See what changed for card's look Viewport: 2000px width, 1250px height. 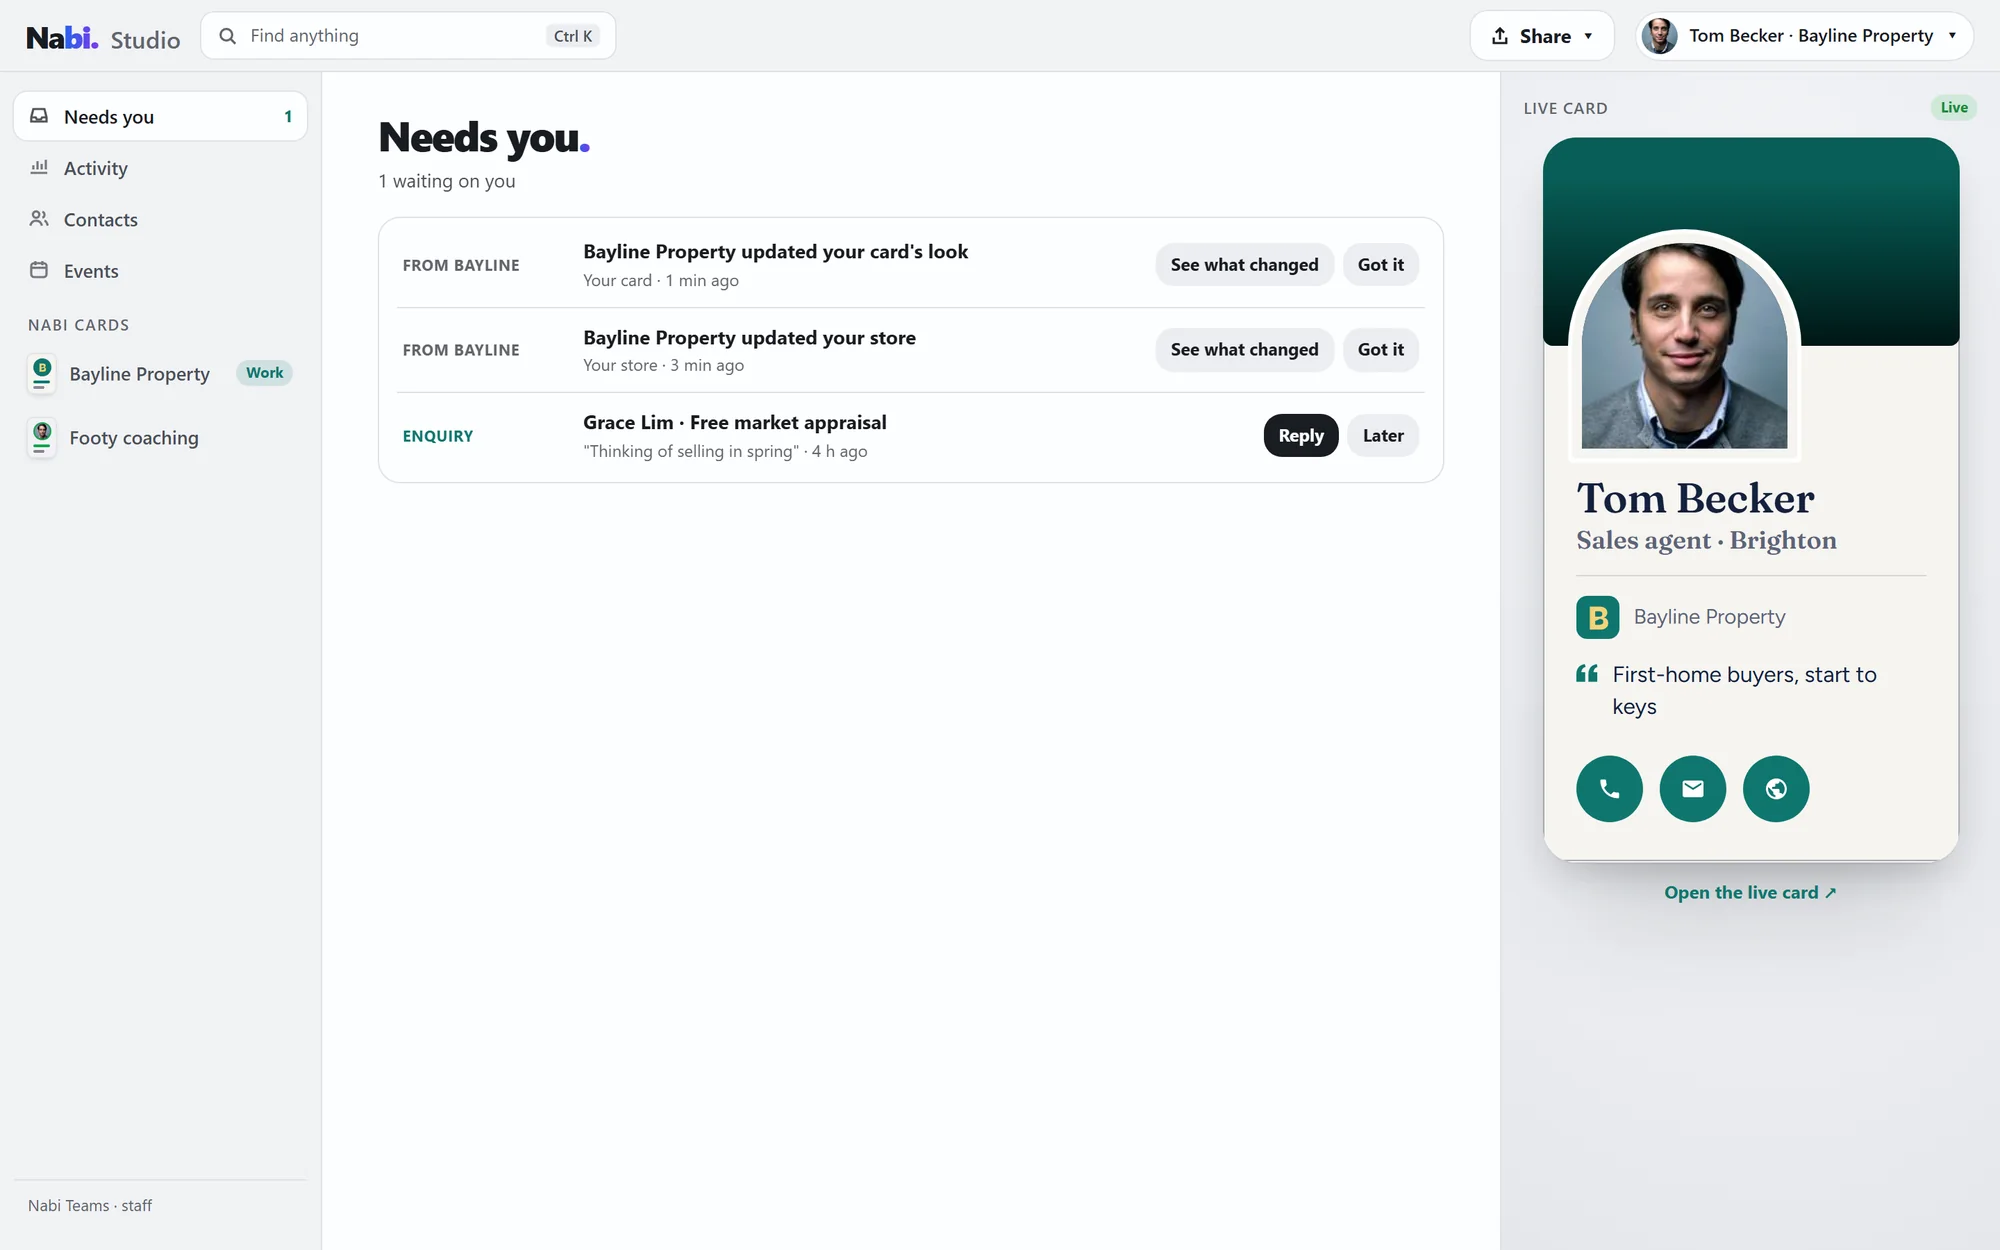tap(1244, 265)
